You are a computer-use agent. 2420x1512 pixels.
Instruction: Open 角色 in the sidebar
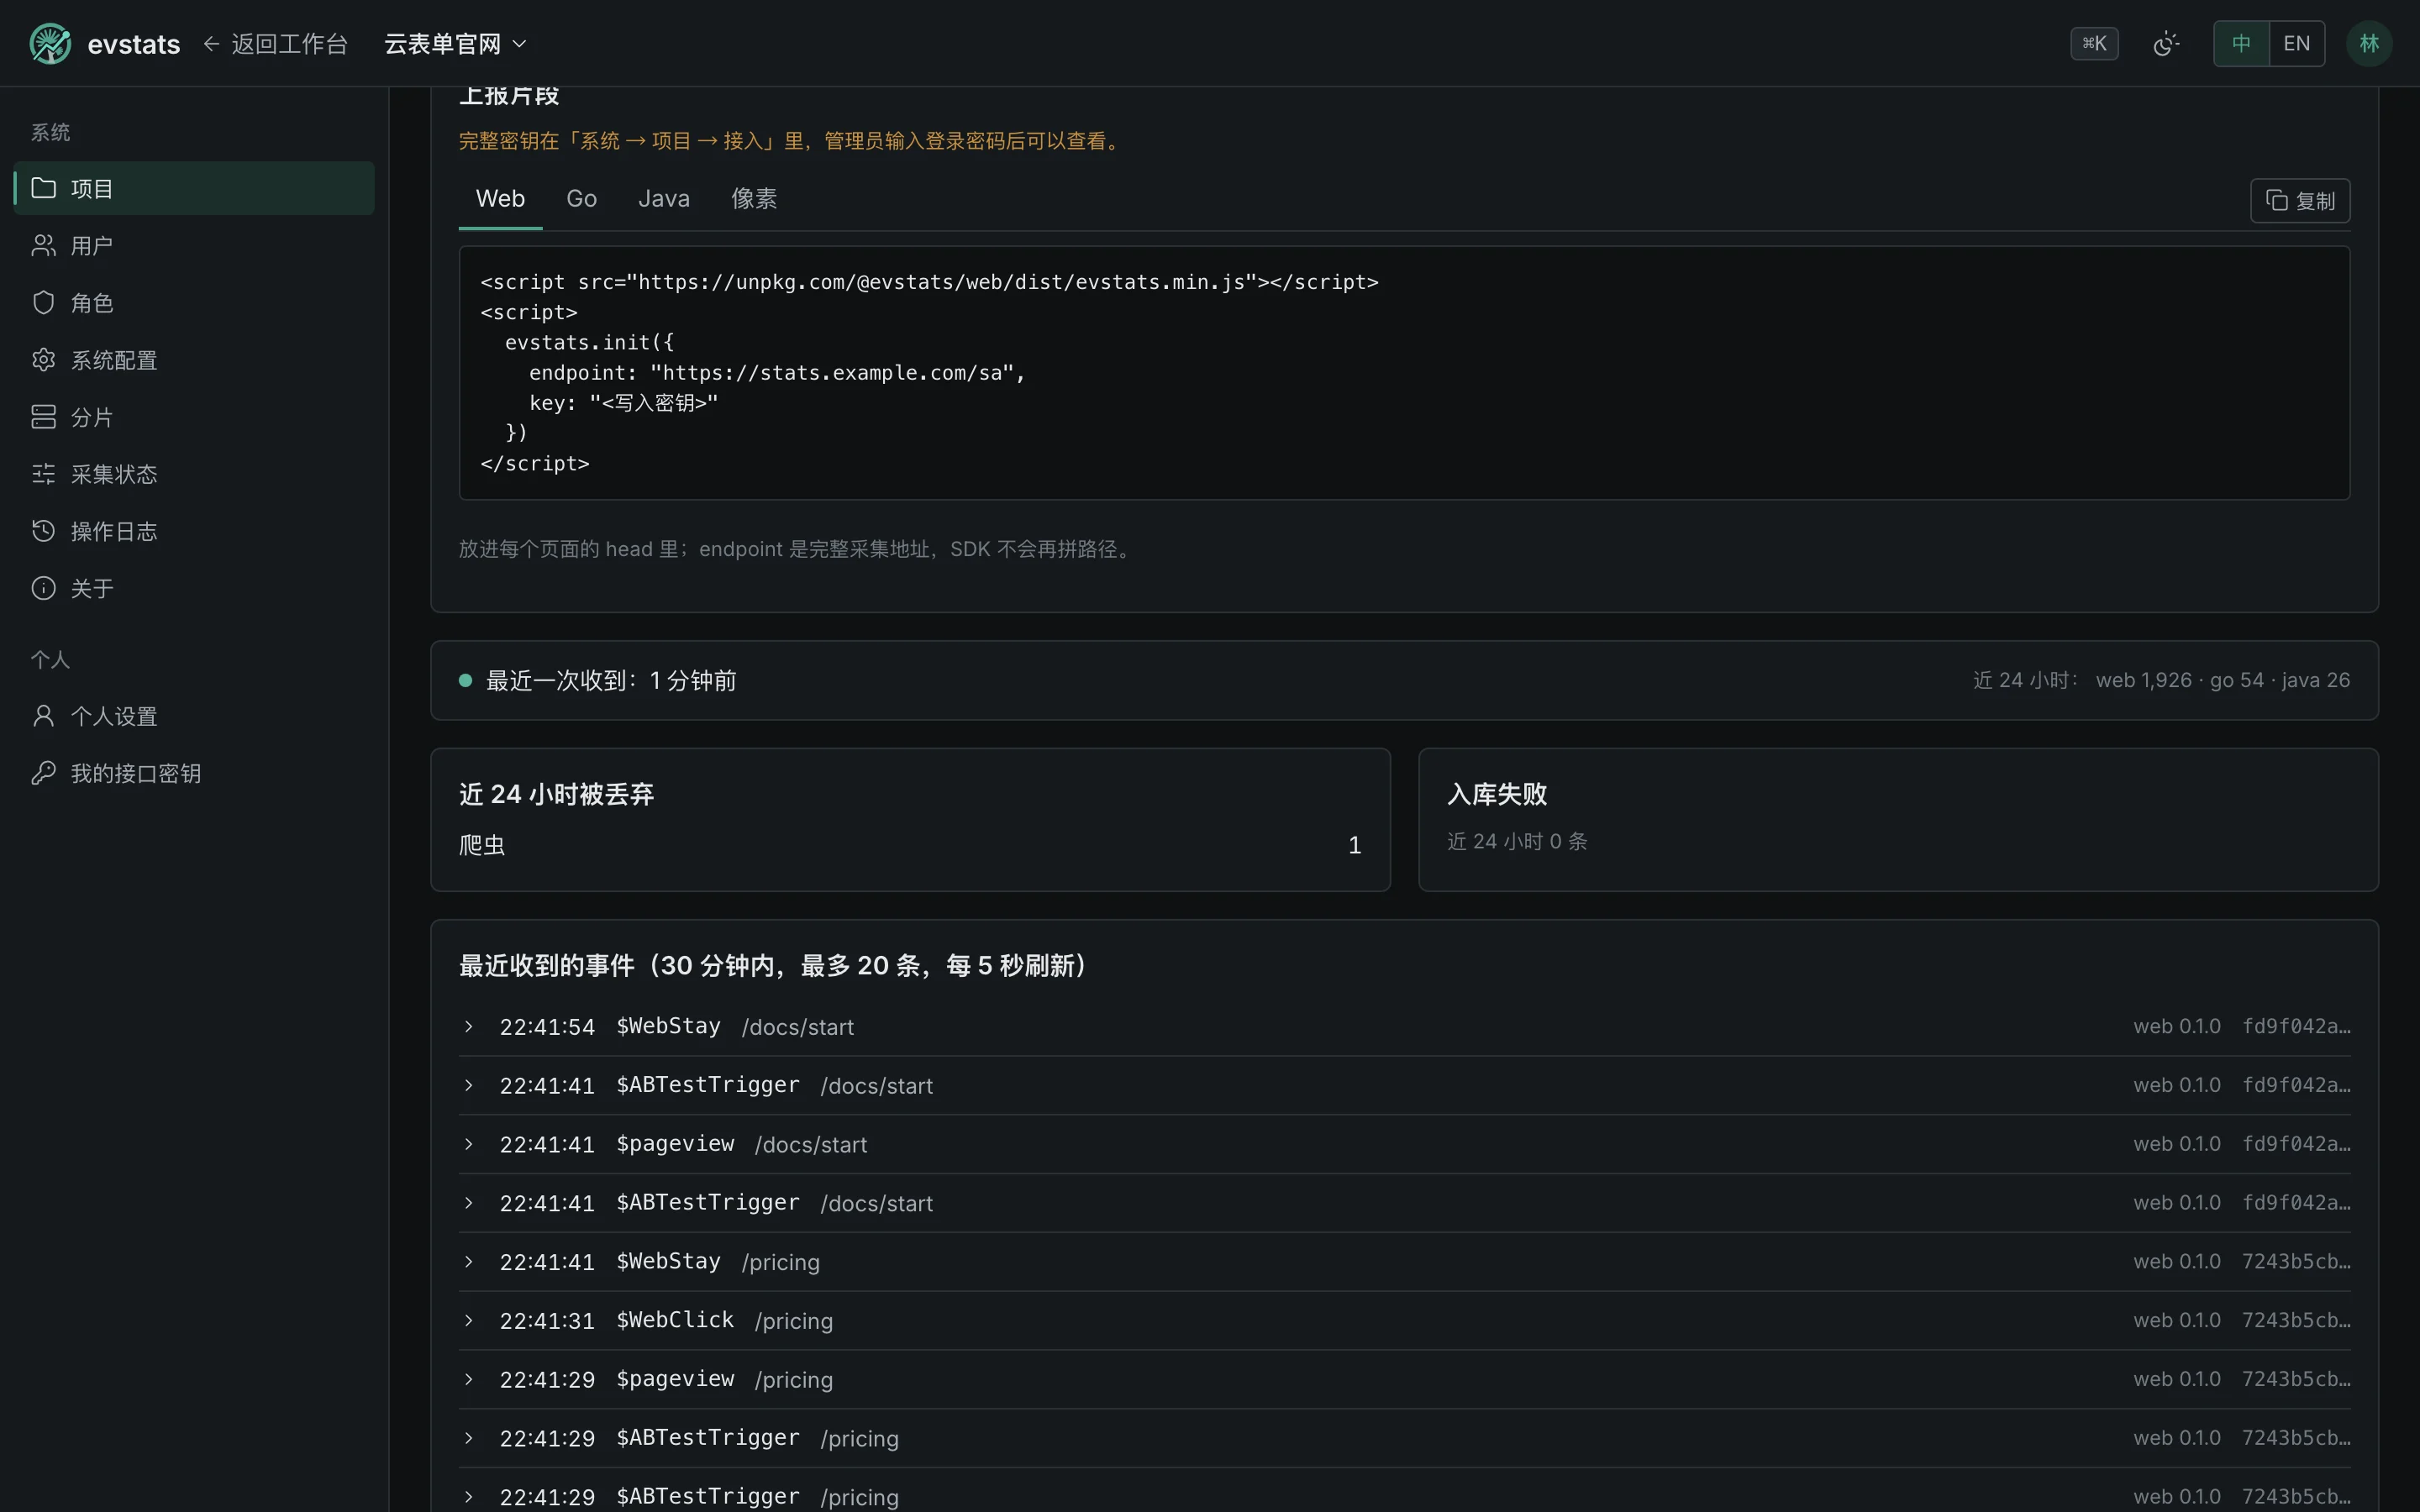pos(194,302)
